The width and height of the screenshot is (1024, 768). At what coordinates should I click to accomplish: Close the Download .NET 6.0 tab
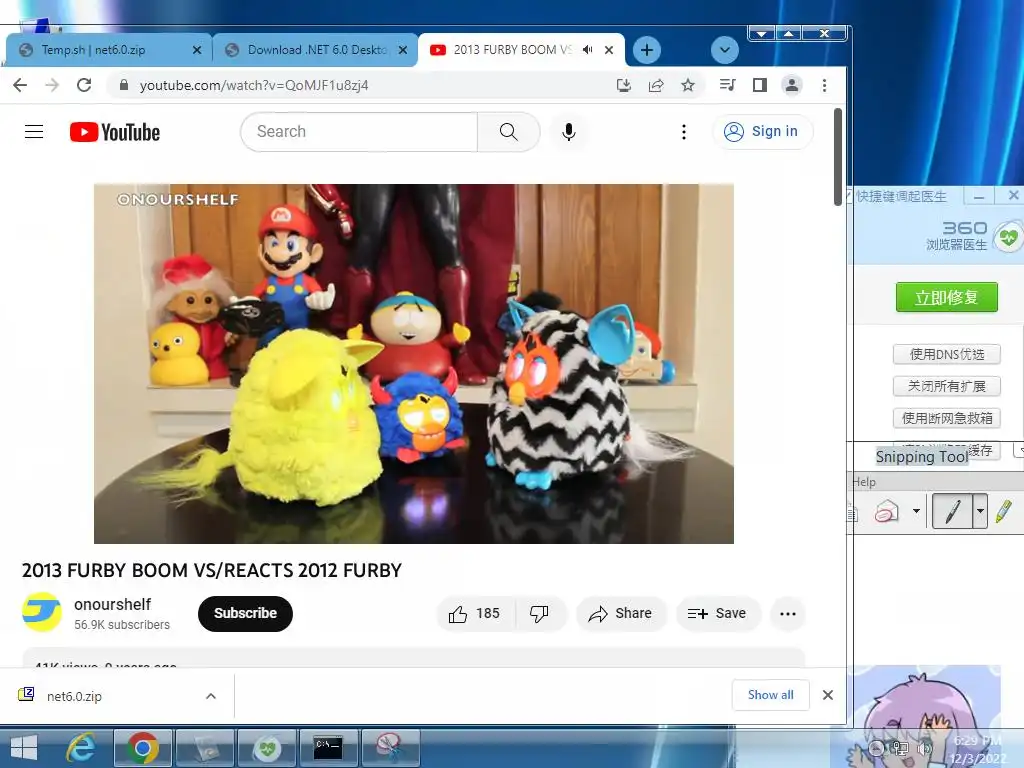coord(403,50)
